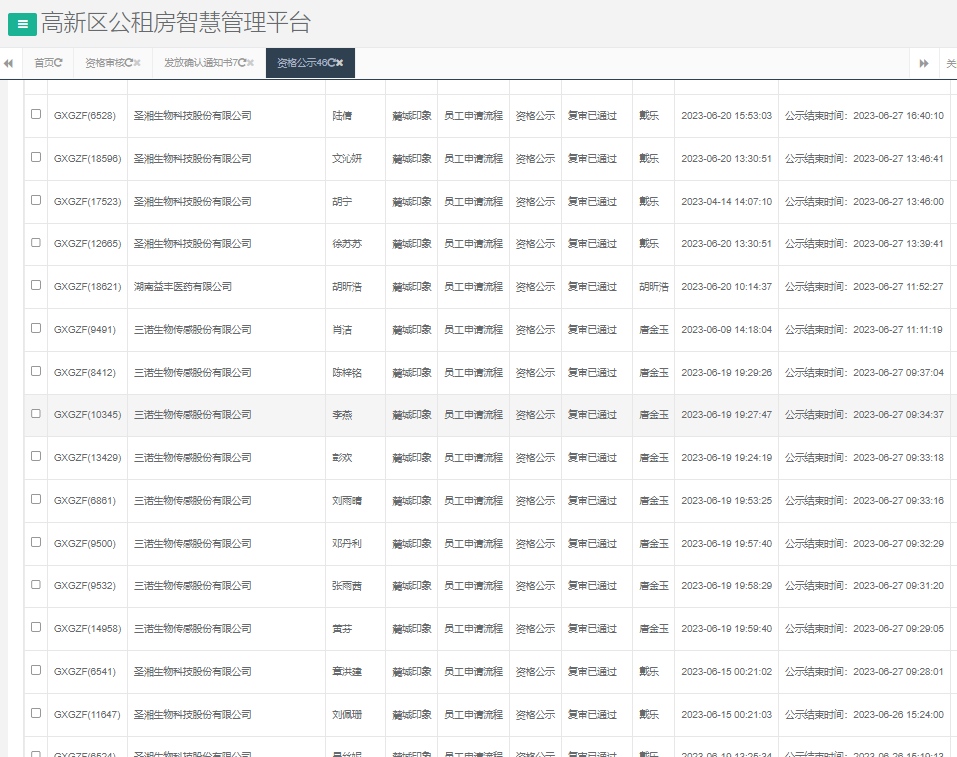
Task: Refresh the 首页 tab via its reload icon
Action: tap(58, 63)
